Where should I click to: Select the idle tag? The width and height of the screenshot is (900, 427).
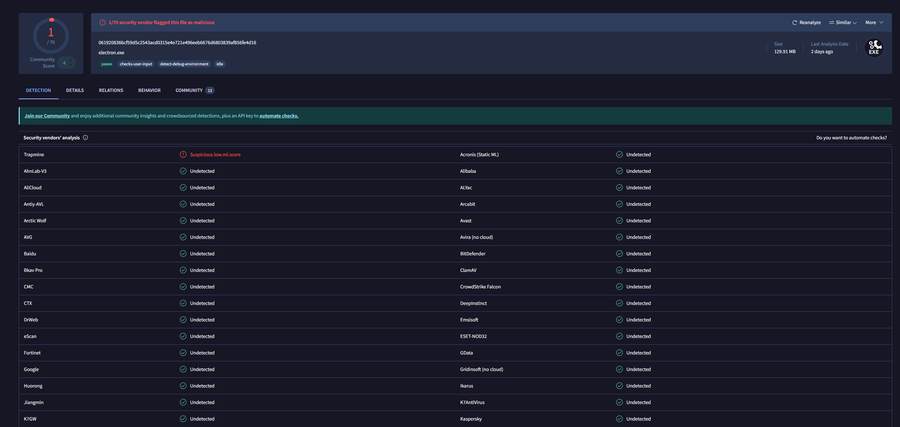pyautogui.click(x=220, y=64)
